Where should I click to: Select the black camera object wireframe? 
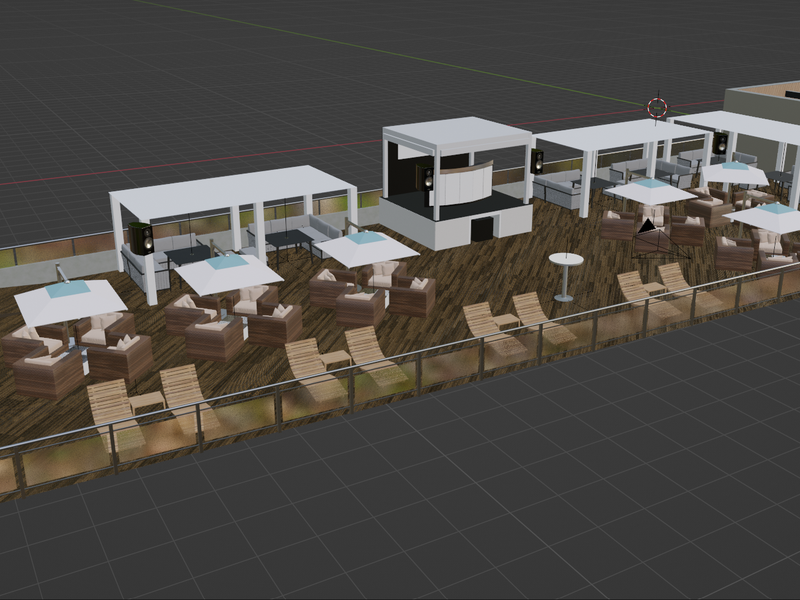coord(662,239)
